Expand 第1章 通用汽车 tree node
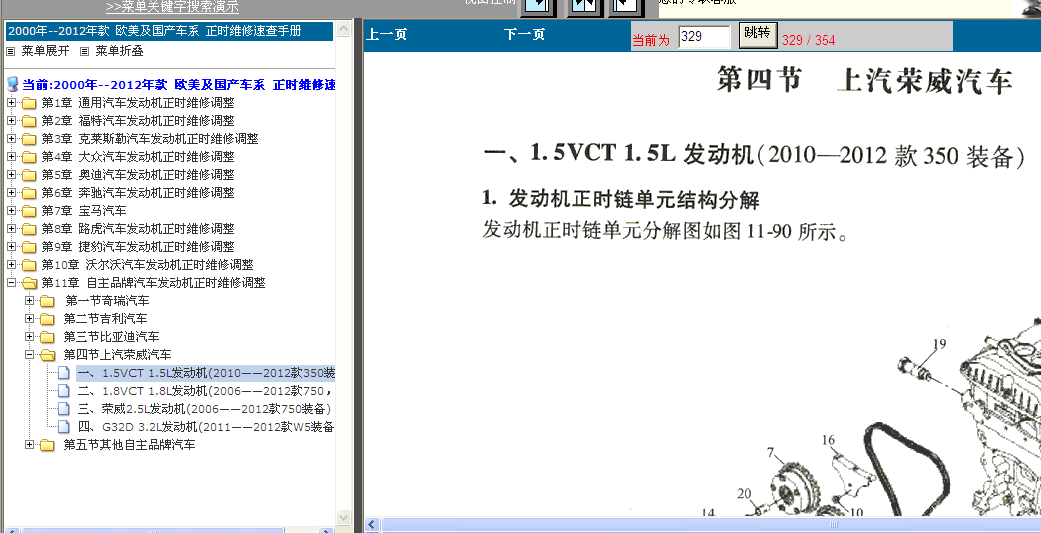Screen dimensions: 1041x533 pyautogui.click(x=11, y=102)
